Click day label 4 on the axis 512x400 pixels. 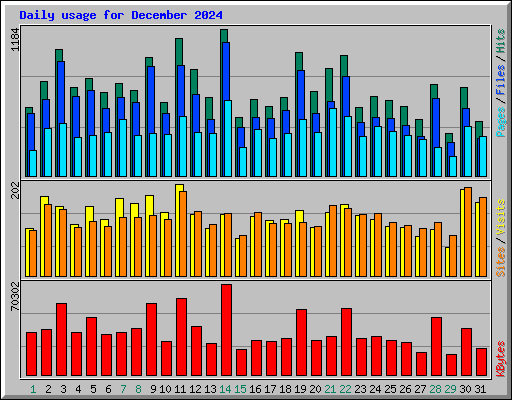coord(78,389)
